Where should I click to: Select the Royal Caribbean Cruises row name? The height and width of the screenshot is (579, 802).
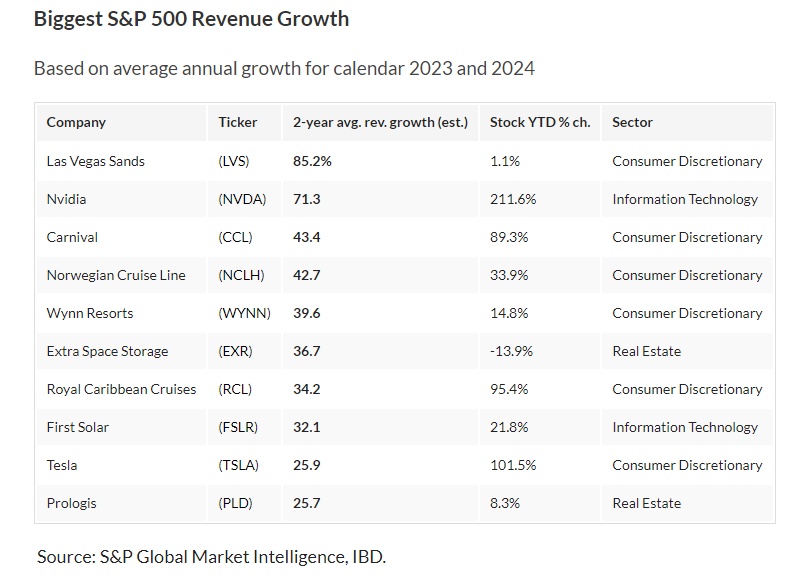point(121,389)
